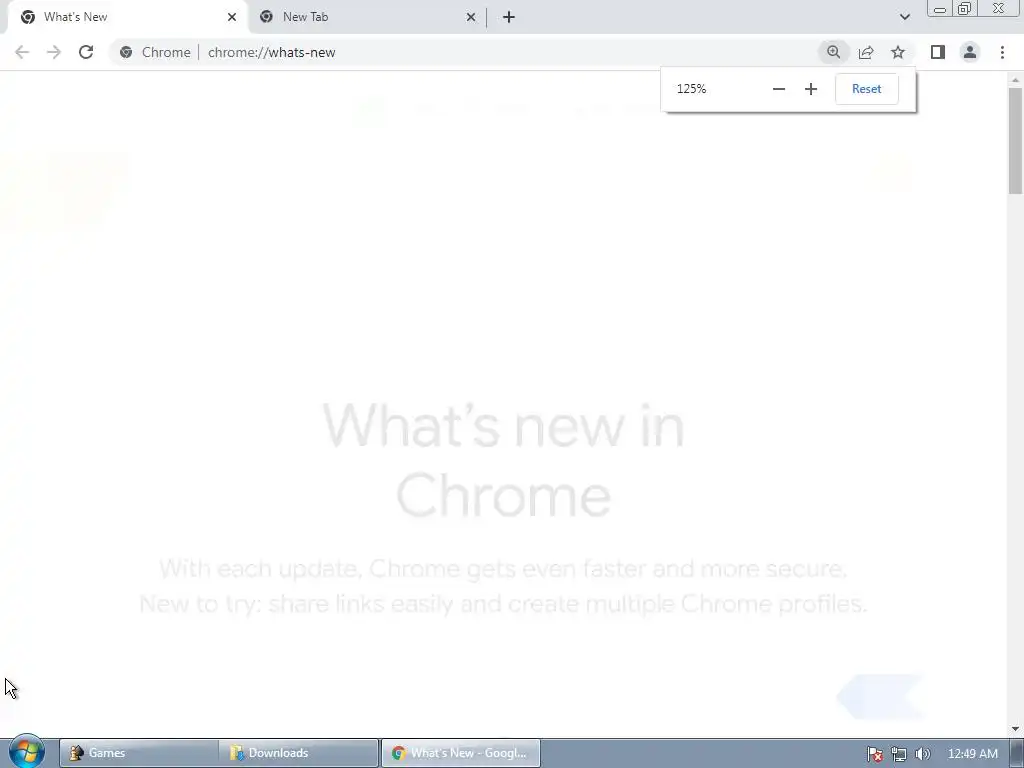Open volume speaker tray icon
This screenshot has height=768, width=1024.
point(922,754)
